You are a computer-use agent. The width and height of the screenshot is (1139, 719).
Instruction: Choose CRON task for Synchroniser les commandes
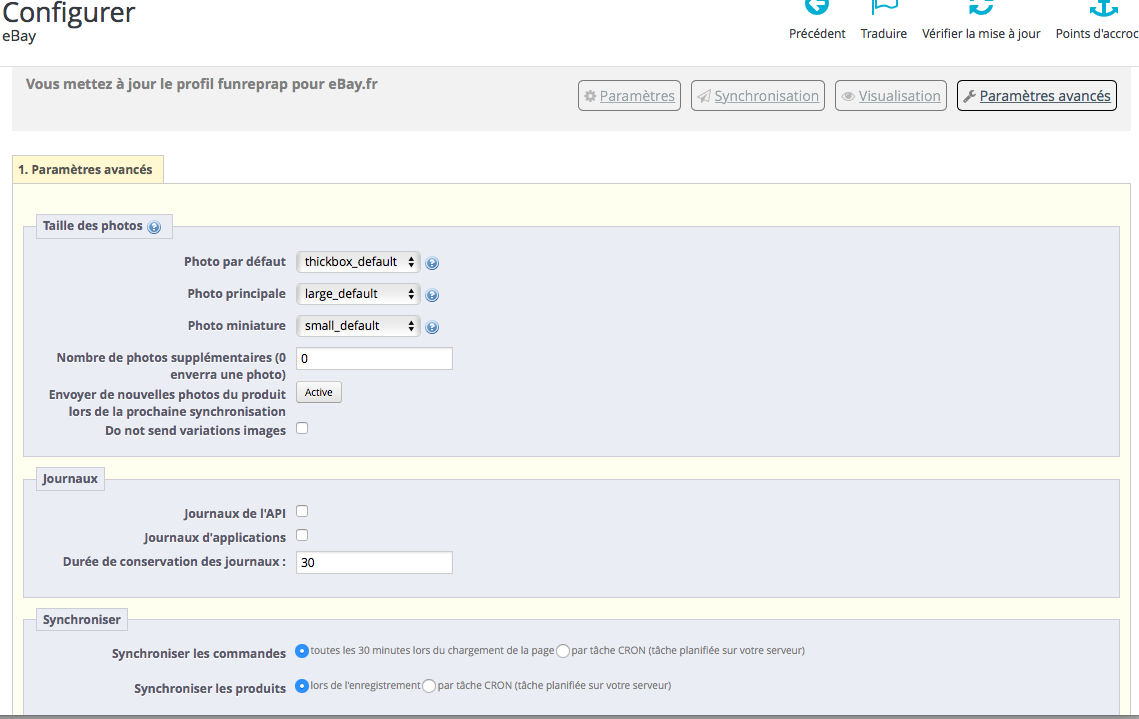pos(563,651)
